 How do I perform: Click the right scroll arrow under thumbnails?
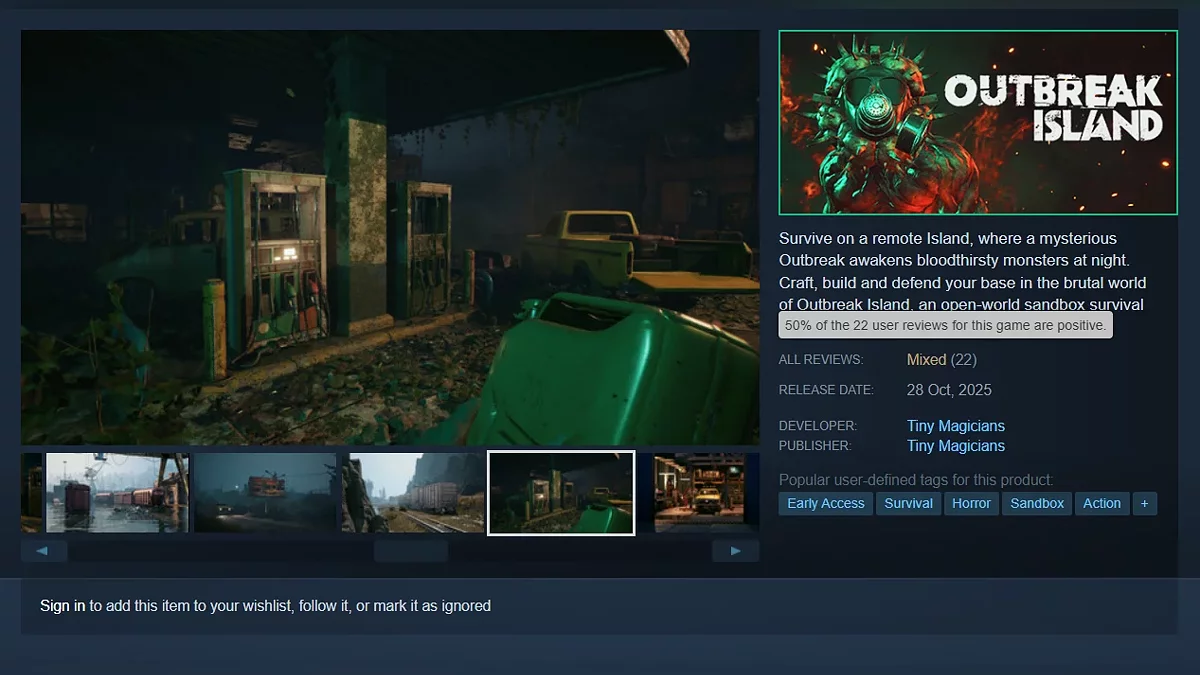point(735,551)
